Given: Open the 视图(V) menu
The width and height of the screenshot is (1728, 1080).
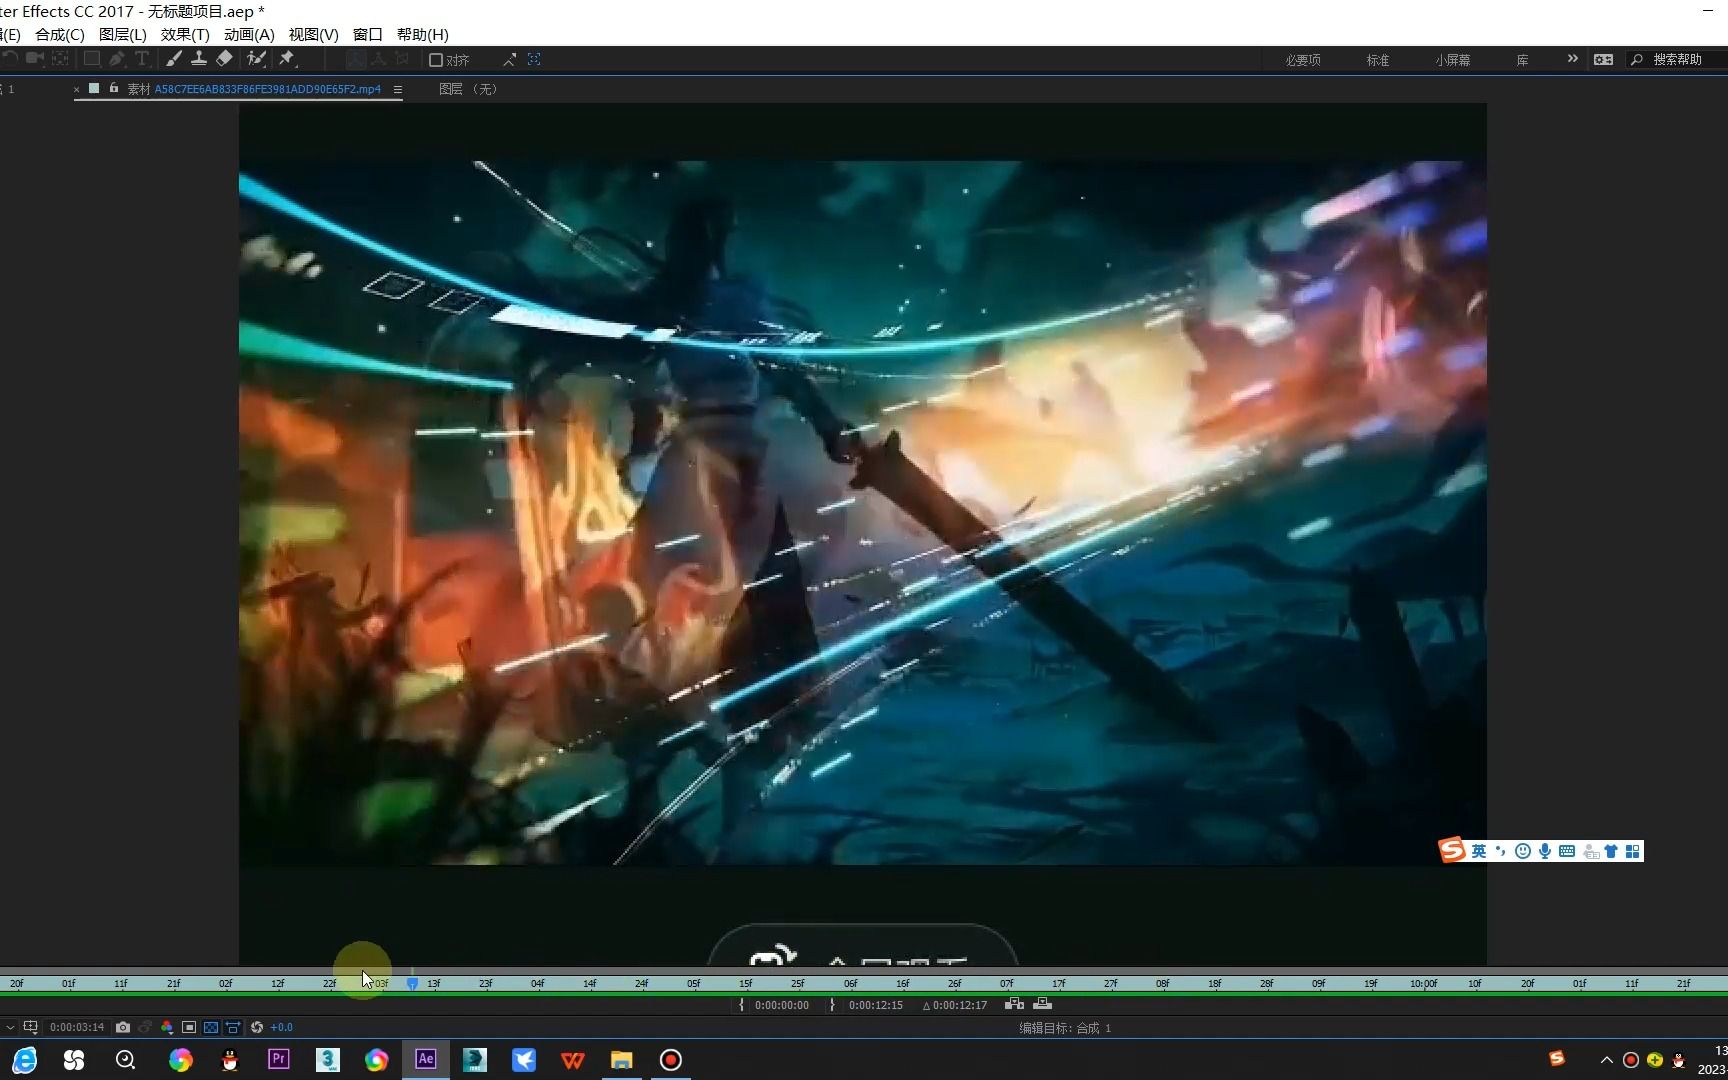Looking at the screenshot, I should 314,34.
